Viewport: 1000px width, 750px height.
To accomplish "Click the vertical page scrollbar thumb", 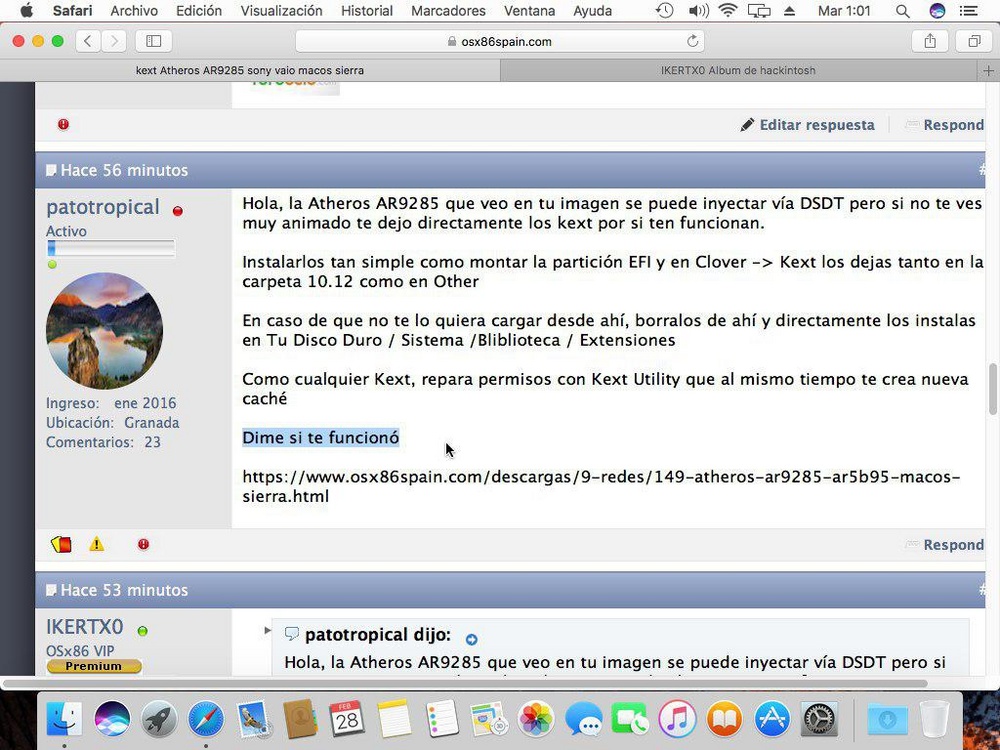I will point(992,389).
